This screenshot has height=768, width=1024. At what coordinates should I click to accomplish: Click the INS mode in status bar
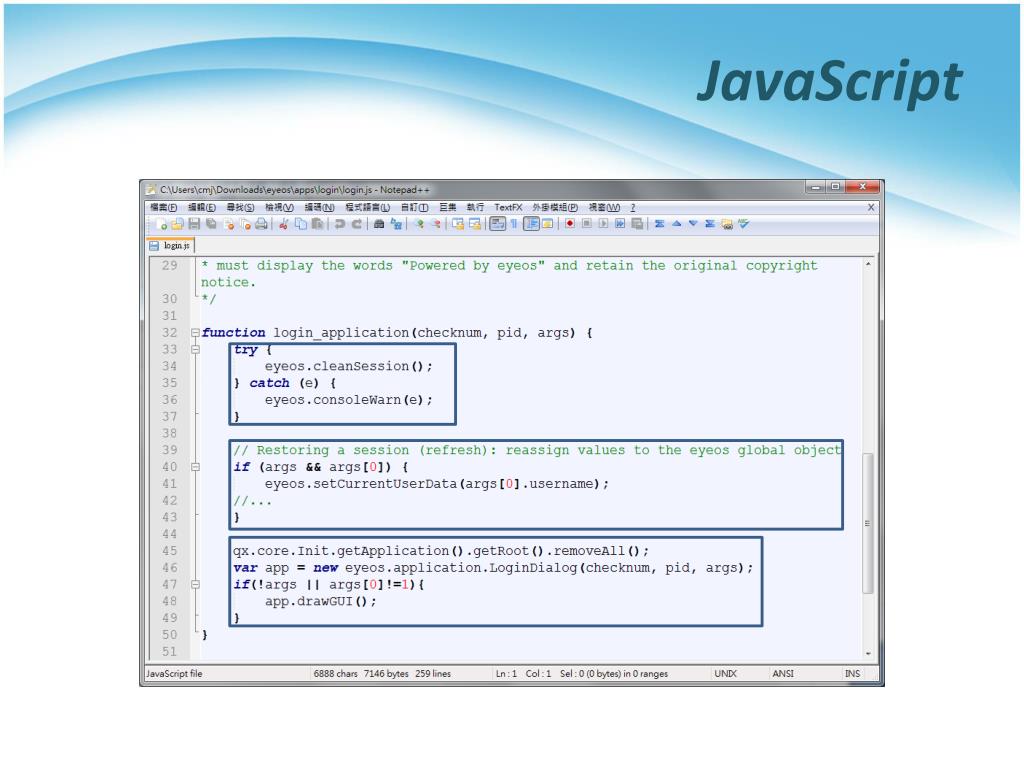tap(852, 673)
